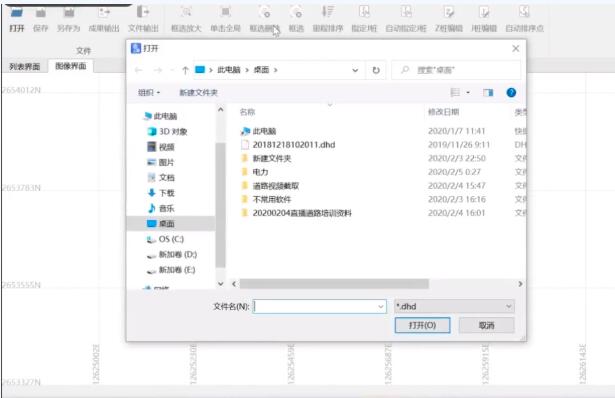Click the Z桩编辑 edit icon
Viewport: 615px width, 398px height.
click(x=448, y=12)
